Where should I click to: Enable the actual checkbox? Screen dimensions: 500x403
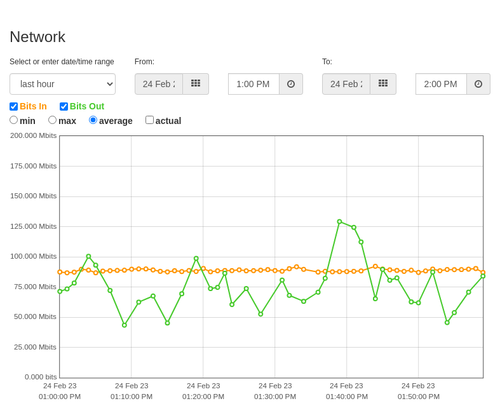tap(150, 120)
